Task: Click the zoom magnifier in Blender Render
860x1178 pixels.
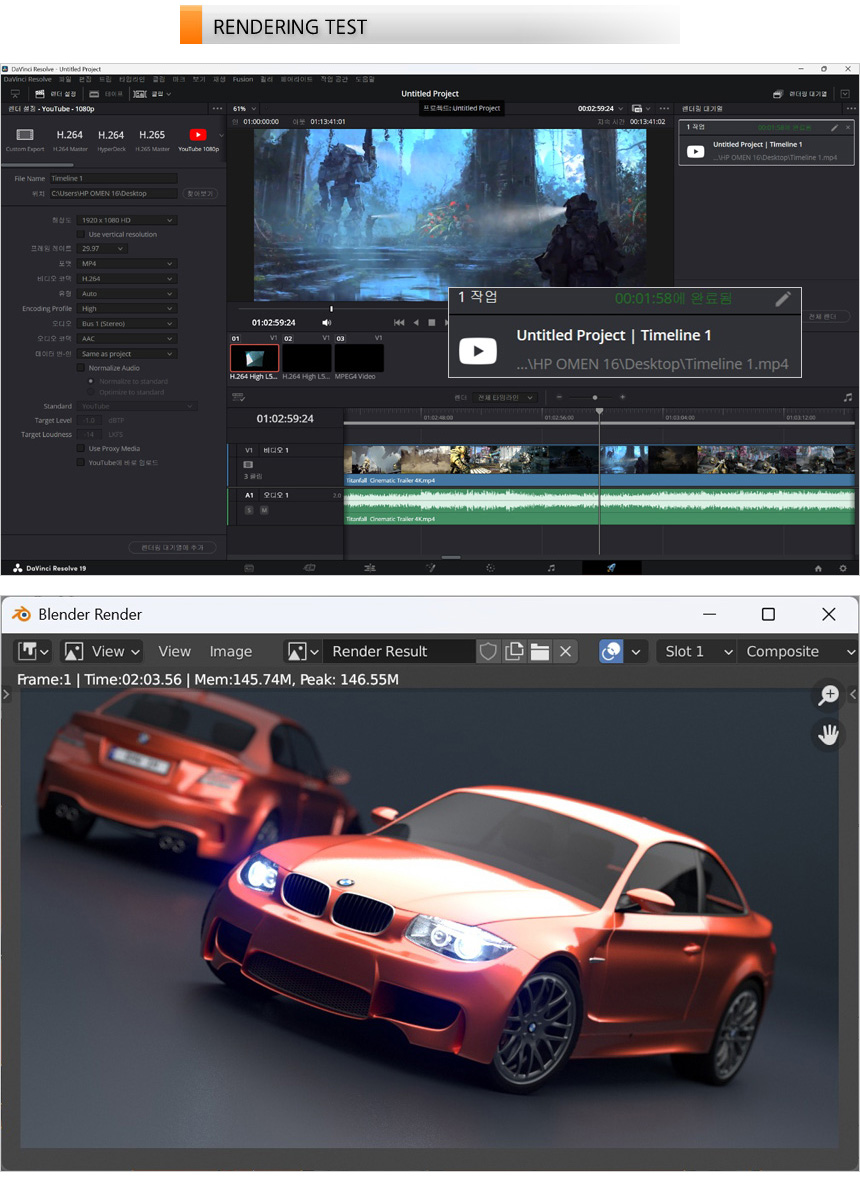Action: coord(828,694)
